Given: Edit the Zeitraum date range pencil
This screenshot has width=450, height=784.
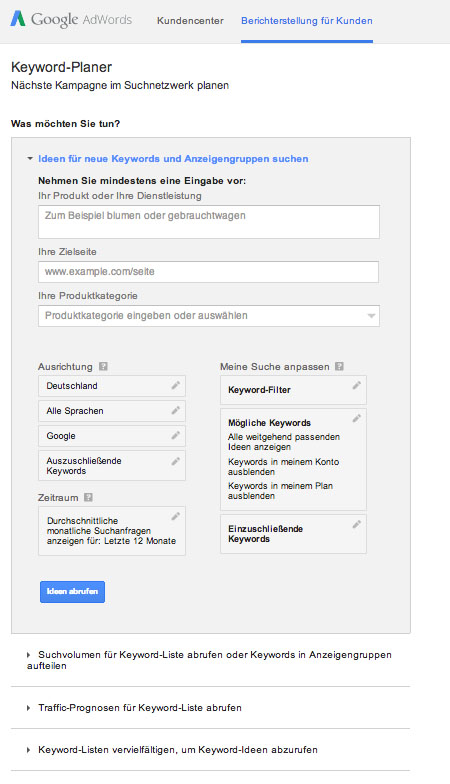Looking at the screenshot, I should tap(176, 516).
